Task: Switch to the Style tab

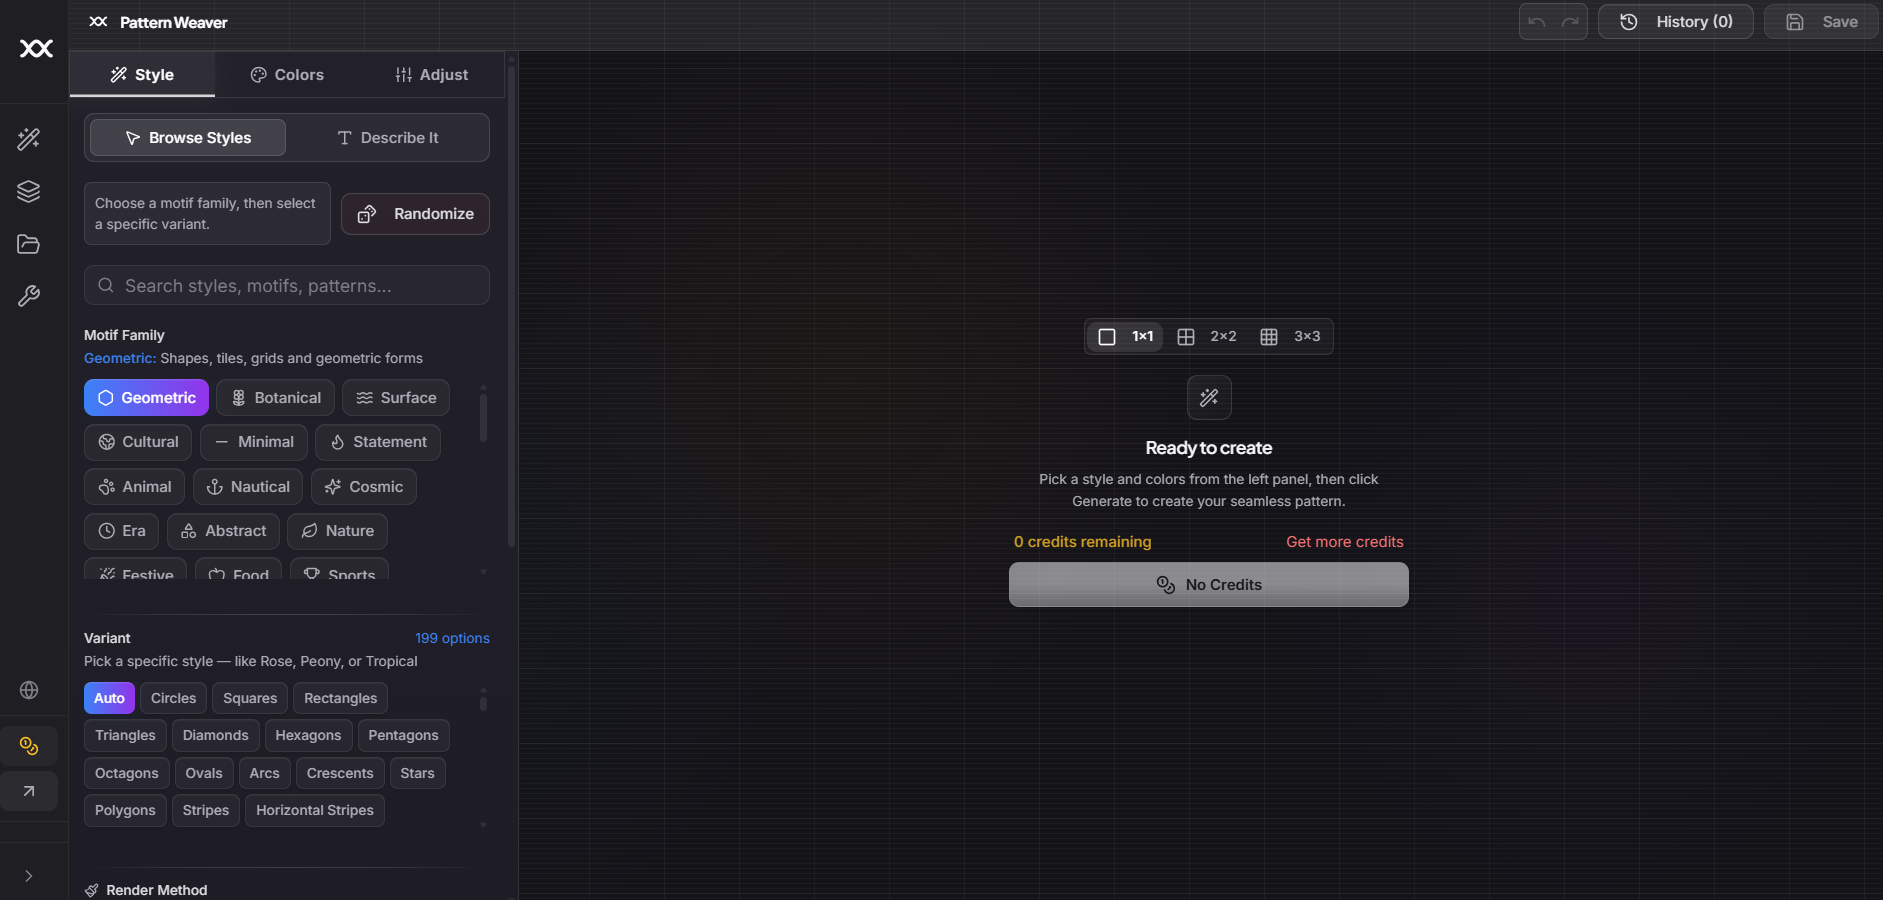Action: 142,75
